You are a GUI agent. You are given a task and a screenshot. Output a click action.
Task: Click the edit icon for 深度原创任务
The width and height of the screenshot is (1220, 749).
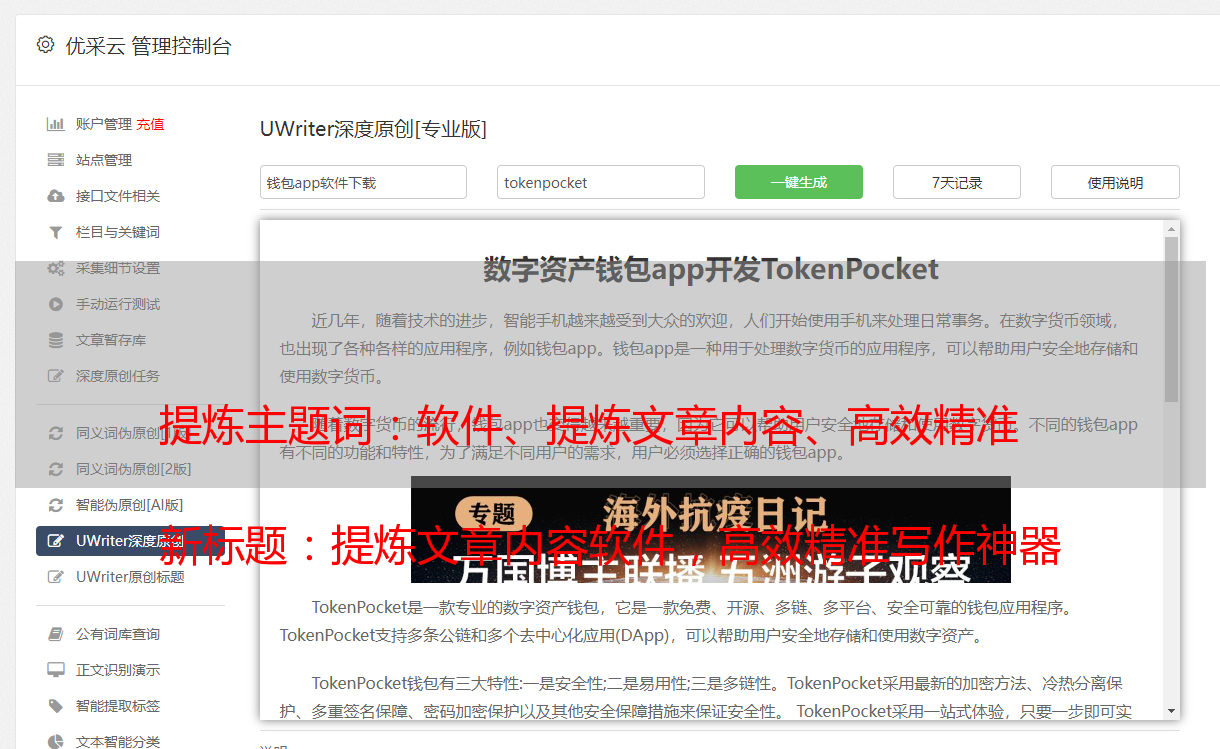[56, 376]
